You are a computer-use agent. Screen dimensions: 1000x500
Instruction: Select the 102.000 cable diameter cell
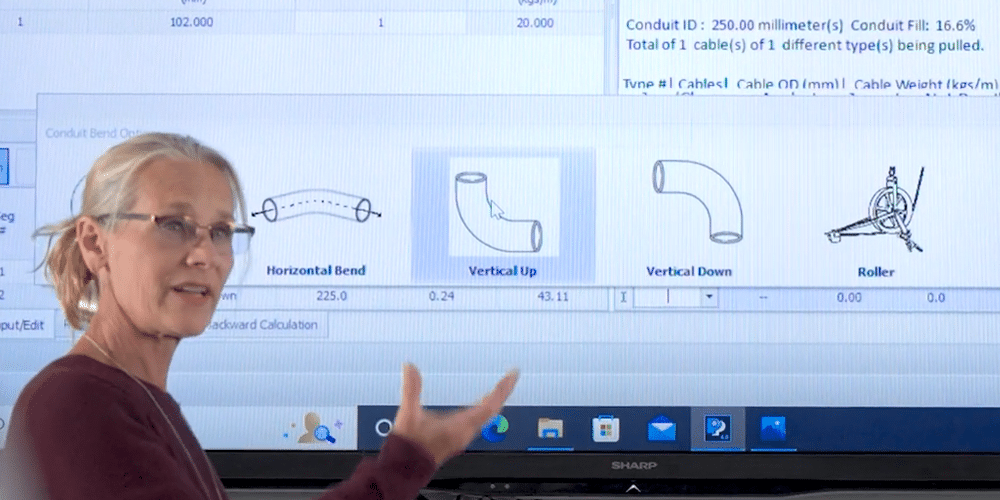click(191, 23)
